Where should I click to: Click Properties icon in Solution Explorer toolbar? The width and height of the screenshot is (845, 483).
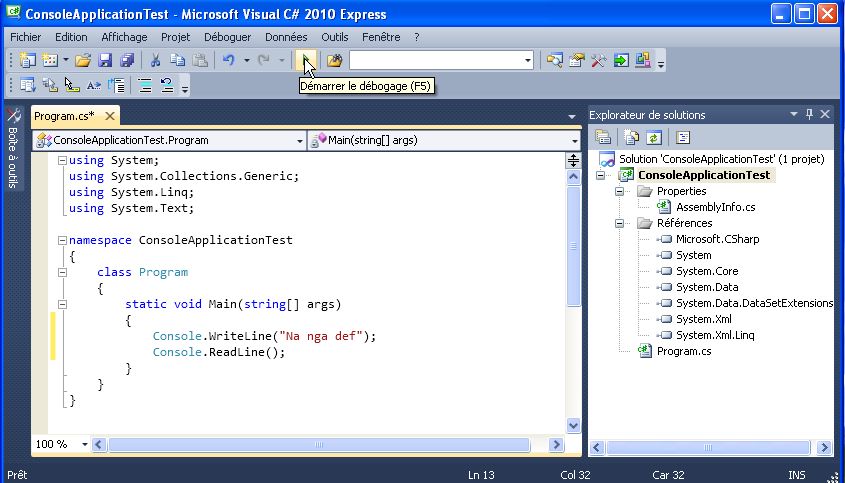coord(603,137)
